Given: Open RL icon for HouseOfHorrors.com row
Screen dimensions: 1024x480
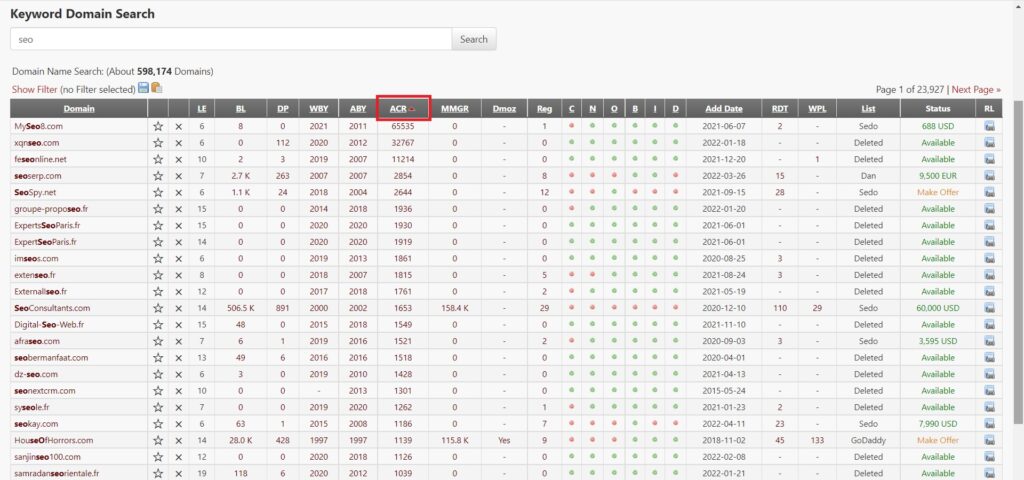Looking at the screenshot, I should pyautogui.click(x=989, y=440).
